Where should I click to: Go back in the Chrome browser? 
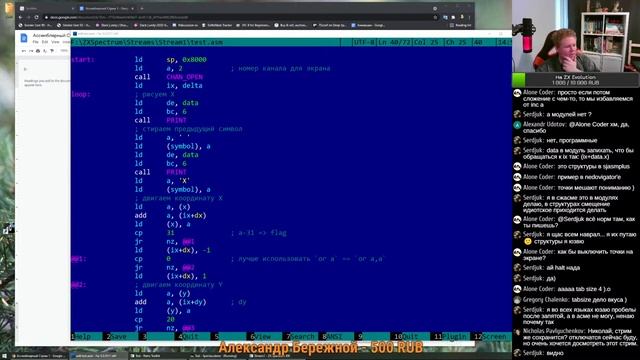(20, 17)
